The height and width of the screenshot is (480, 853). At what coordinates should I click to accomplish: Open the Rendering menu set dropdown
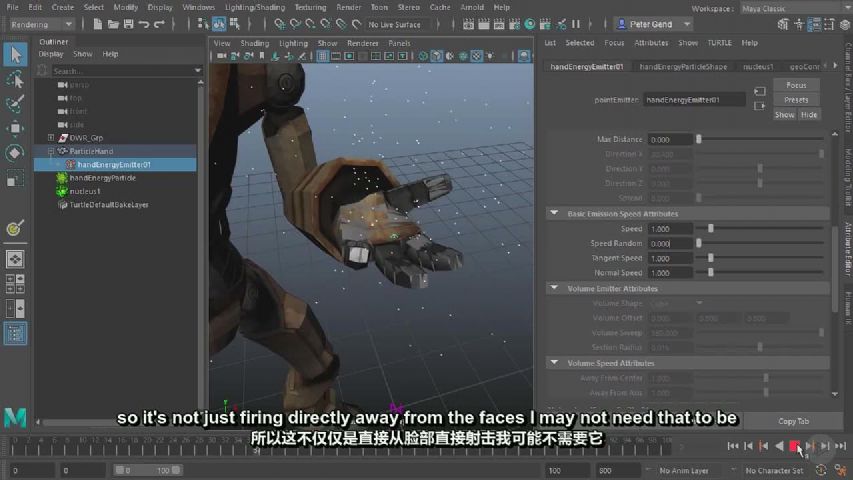coord(41,24)
